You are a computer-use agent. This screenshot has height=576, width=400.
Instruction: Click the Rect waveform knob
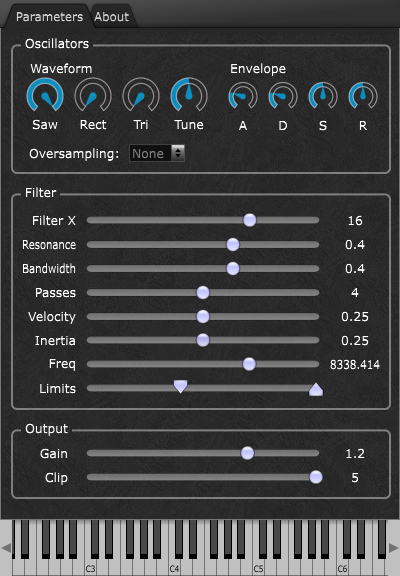[93, 96]
